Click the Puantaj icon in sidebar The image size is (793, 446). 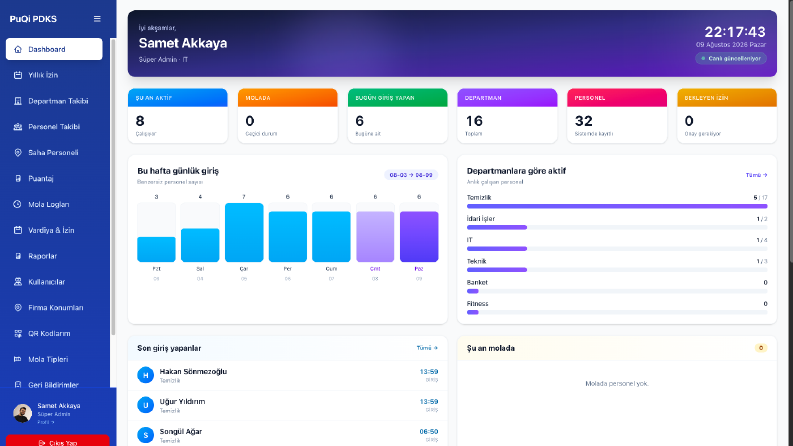(18, 178)
